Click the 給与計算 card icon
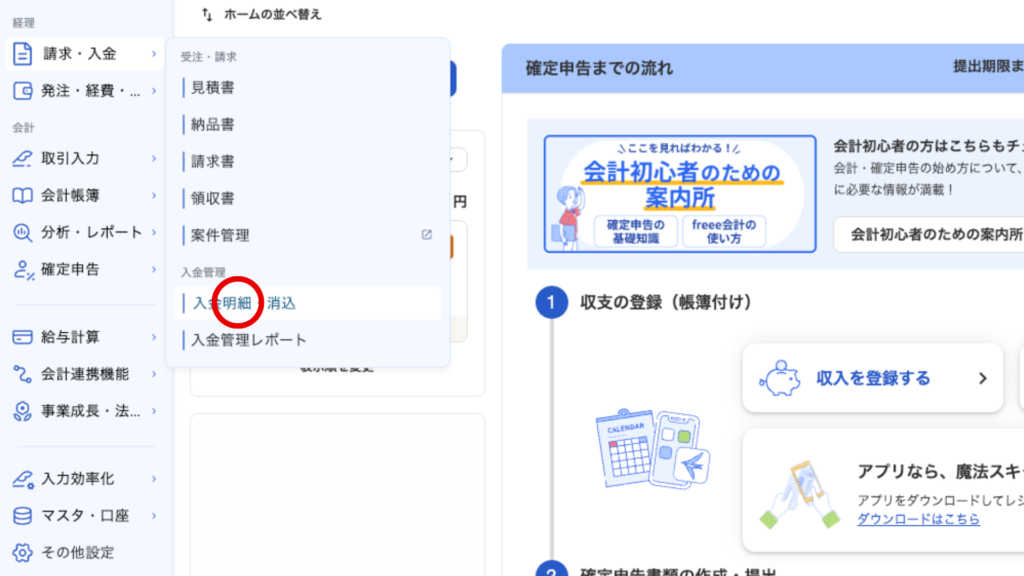The width and height of the screenshot is (1024, 576). tap(22, 337)
